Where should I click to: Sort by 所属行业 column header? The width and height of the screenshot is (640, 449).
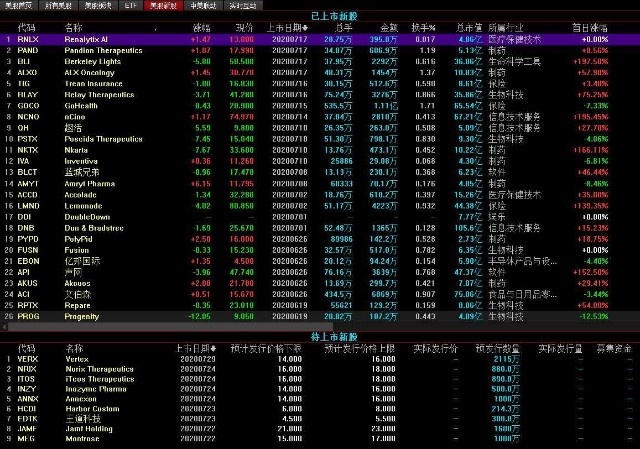[506, 28]
